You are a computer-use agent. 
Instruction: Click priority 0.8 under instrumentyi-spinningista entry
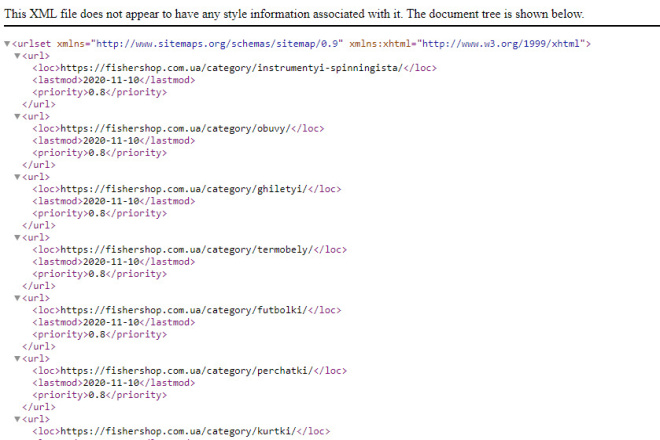[97, 92]
